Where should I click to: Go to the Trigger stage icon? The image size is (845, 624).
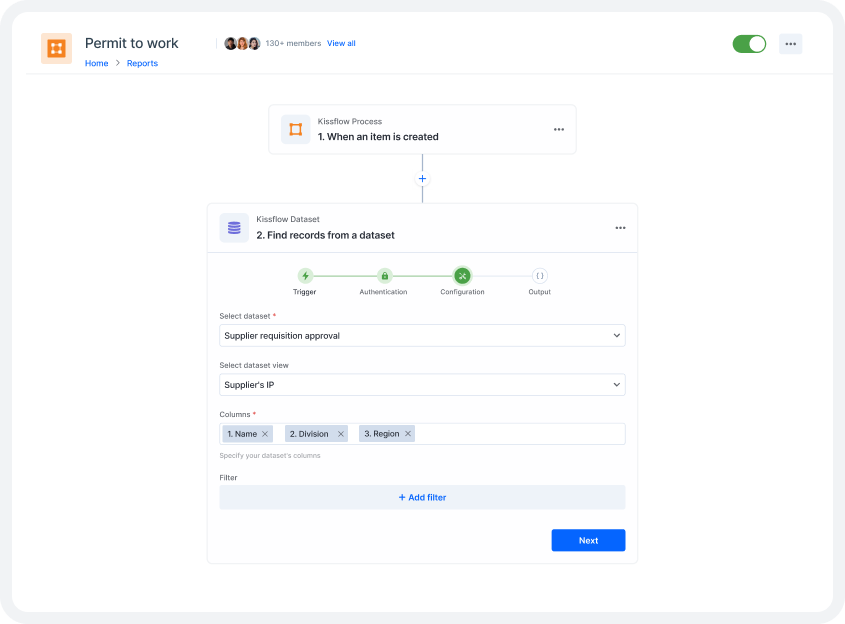click(306, 276)
